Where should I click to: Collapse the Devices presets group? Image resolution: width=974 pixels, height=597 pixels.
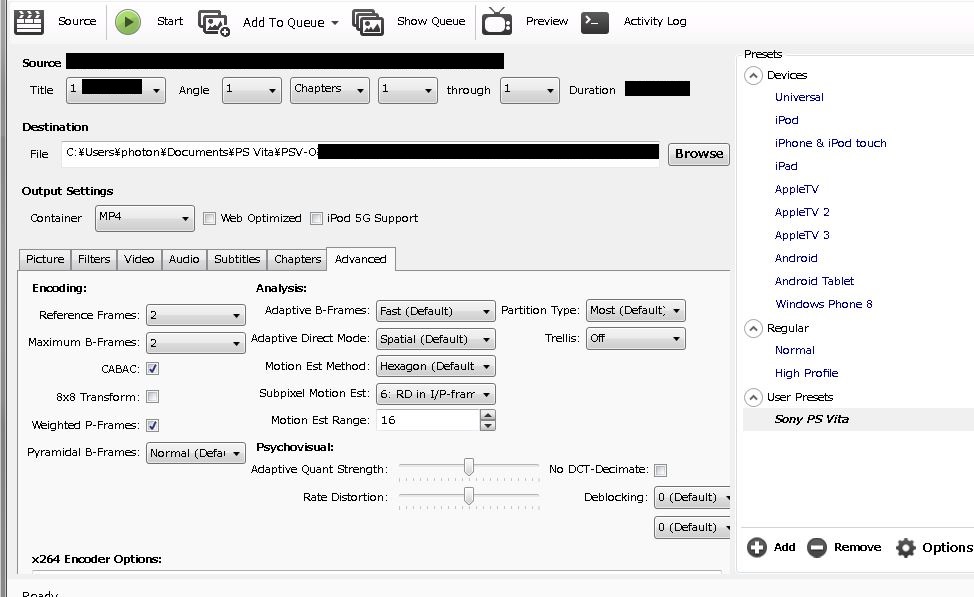[753, 76]
